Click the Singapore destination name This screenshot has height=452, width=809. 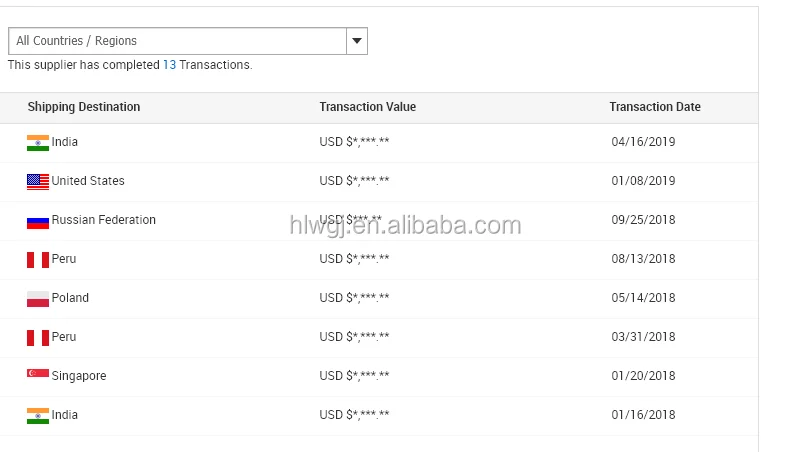78,376
